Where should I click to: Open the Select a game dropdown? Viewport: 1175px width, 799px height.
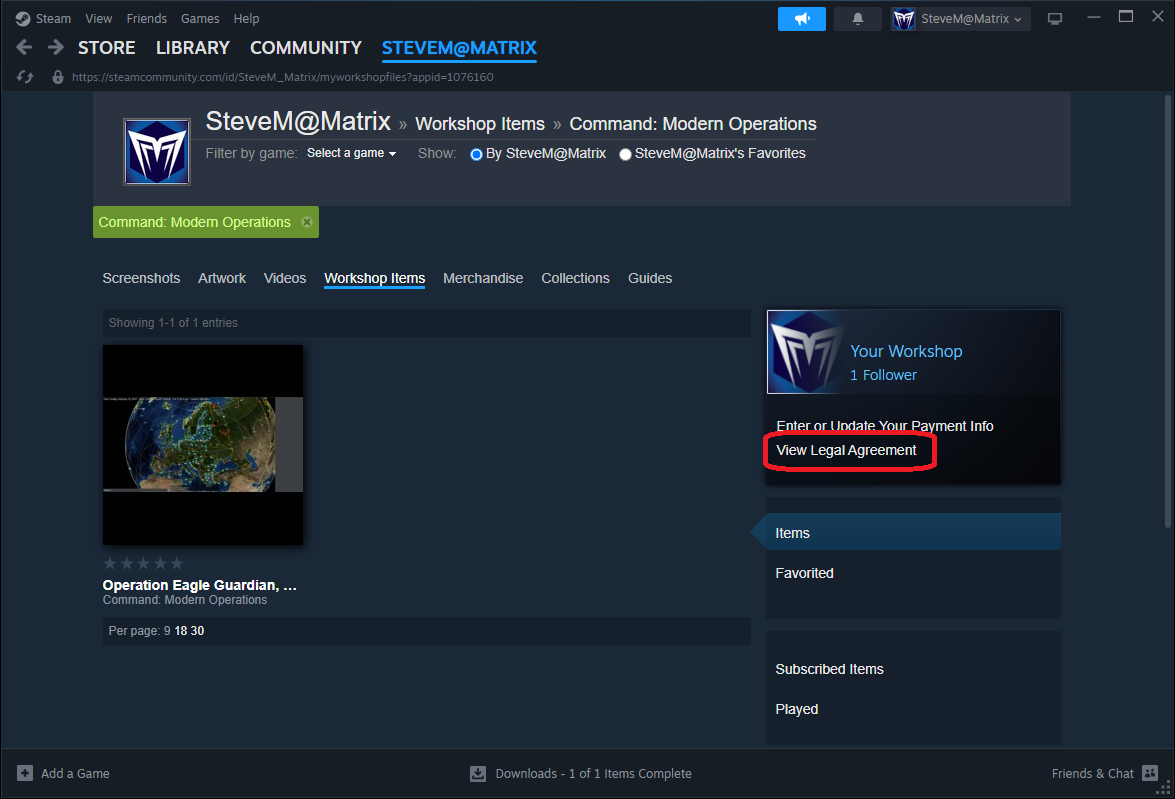coord(351,153)
